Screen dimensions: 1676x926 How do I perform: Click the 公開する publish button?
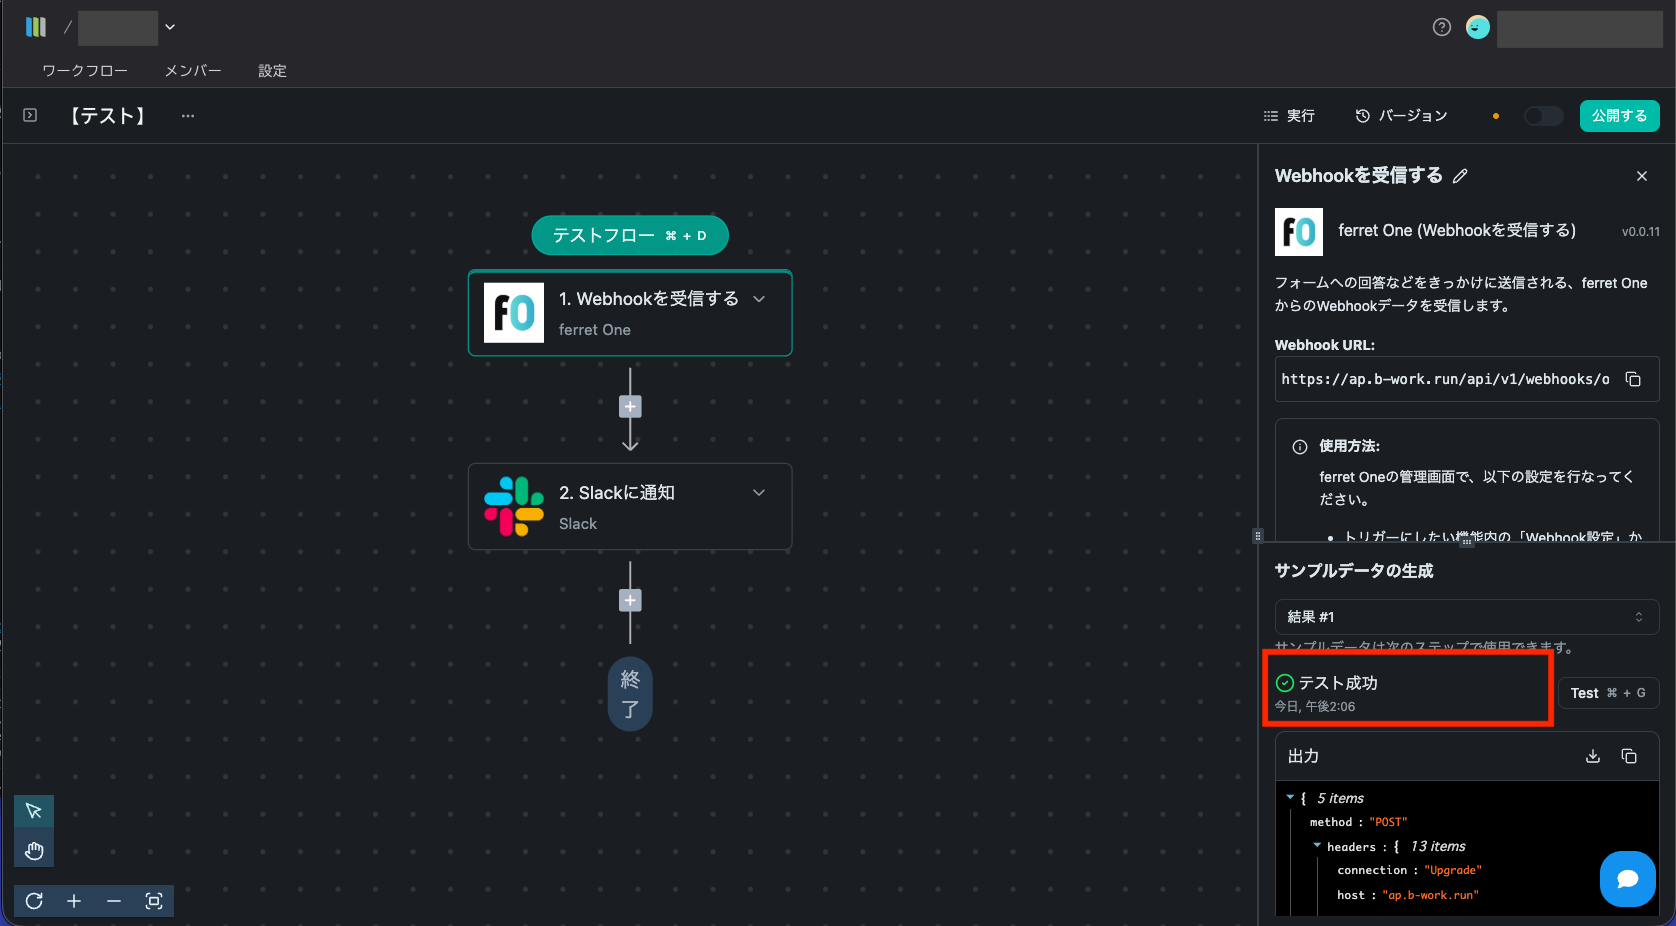(1620, 116)
